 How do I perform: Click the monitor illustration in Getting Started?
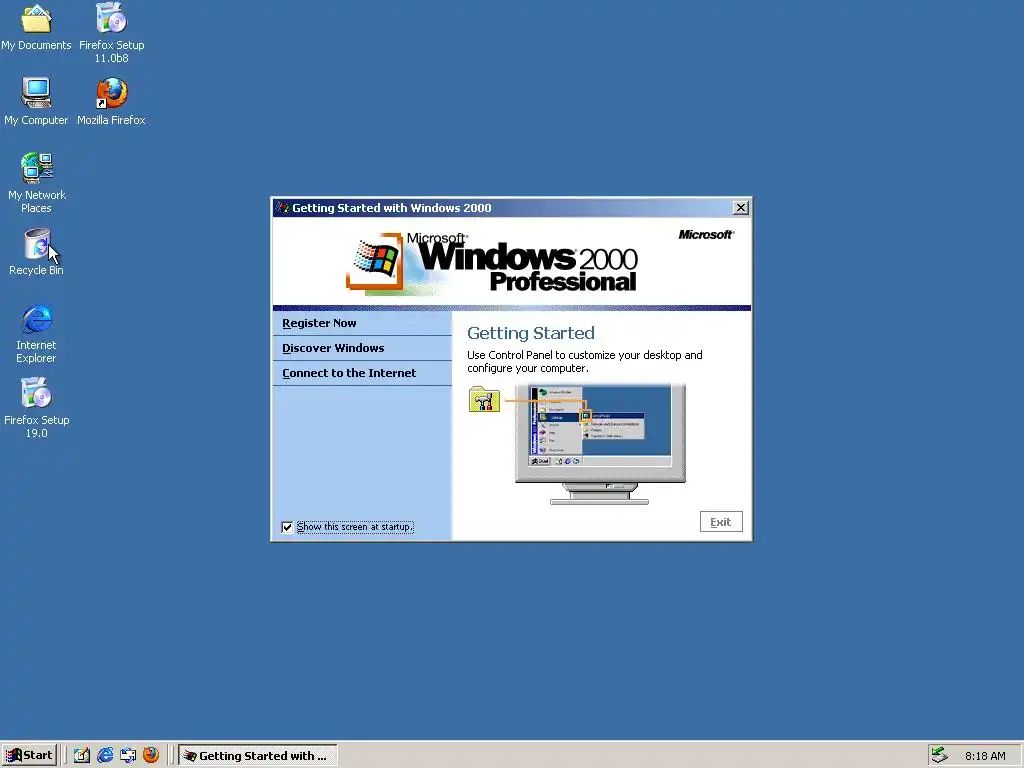[x=600, y=443]
